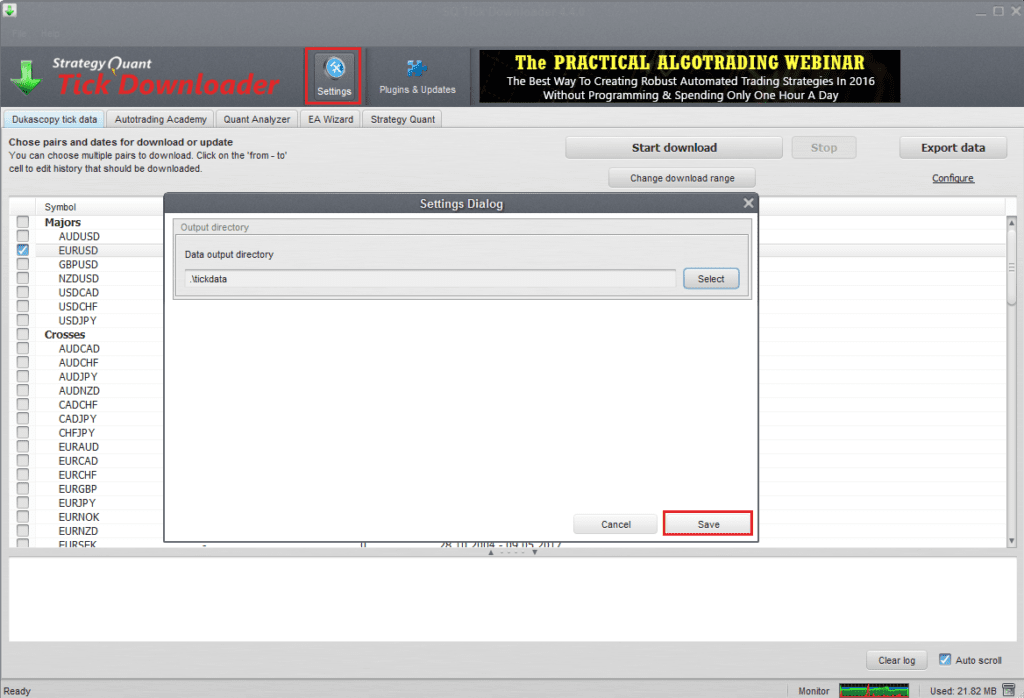Check the USDCAD checkbox
1024x698 pixels.
pos(23,292)
